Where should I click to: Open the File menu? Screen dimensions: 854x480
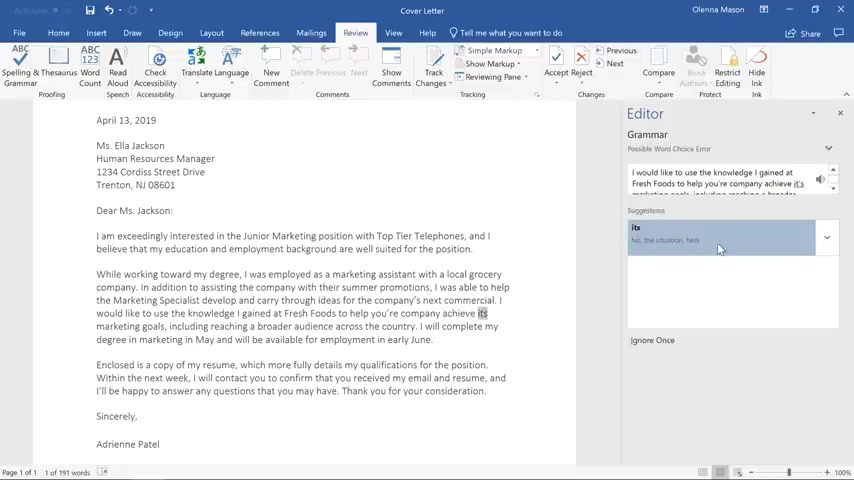coord(19,33)
